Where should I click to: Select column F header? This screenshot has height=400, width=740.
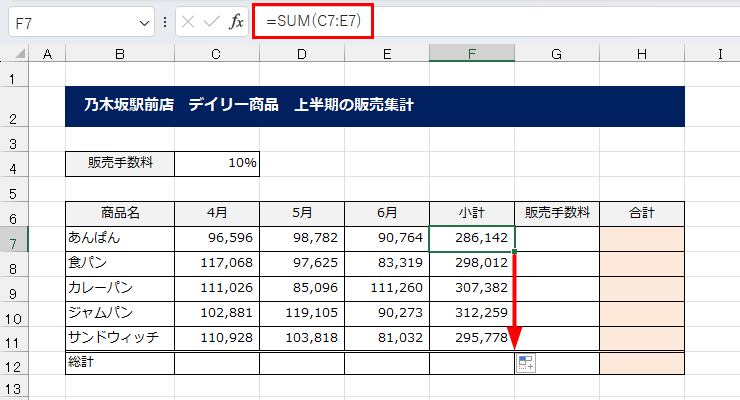[472, 54]
